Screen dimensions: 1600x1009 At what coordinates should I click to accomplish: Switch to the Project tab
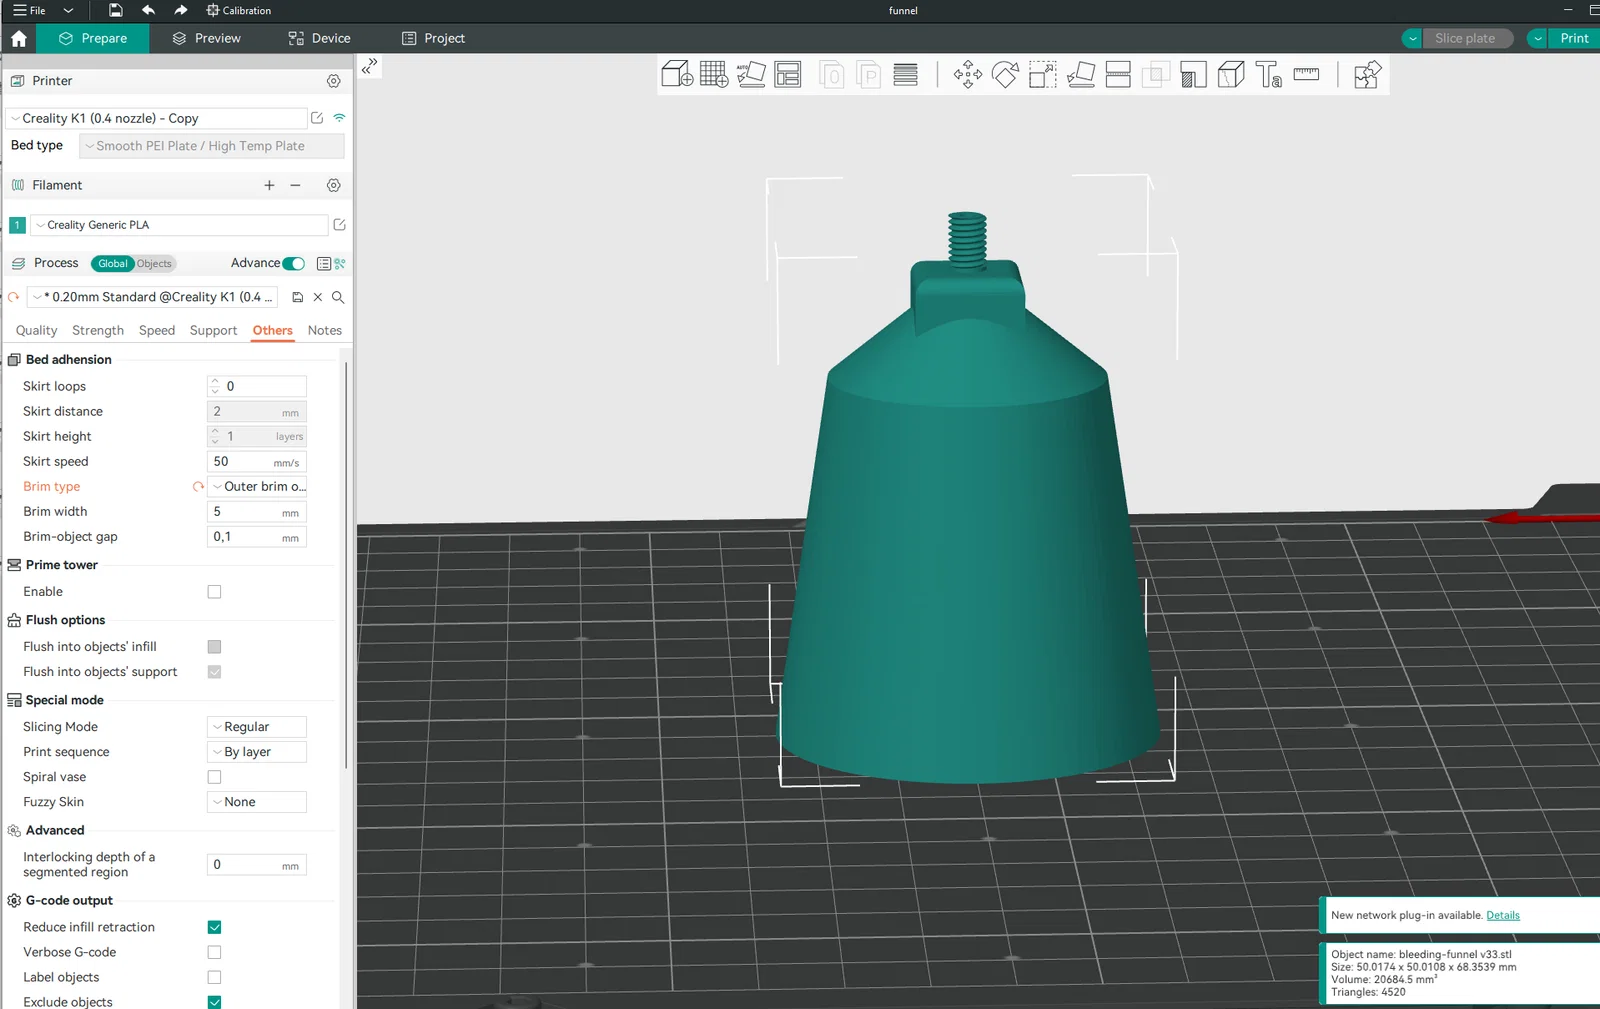coord(433,38)
